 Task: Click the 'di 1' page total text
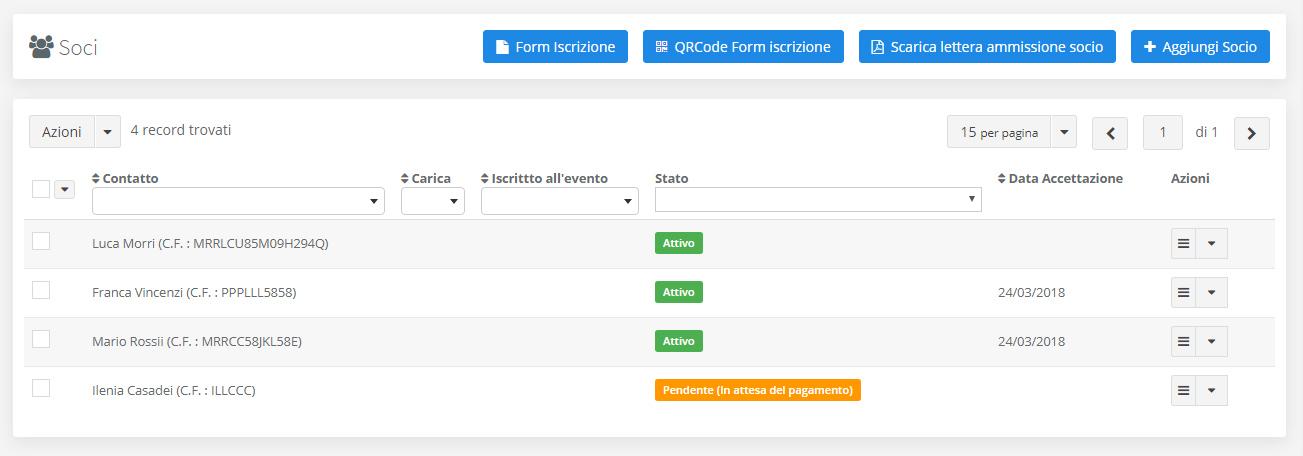pos(1207,132)
